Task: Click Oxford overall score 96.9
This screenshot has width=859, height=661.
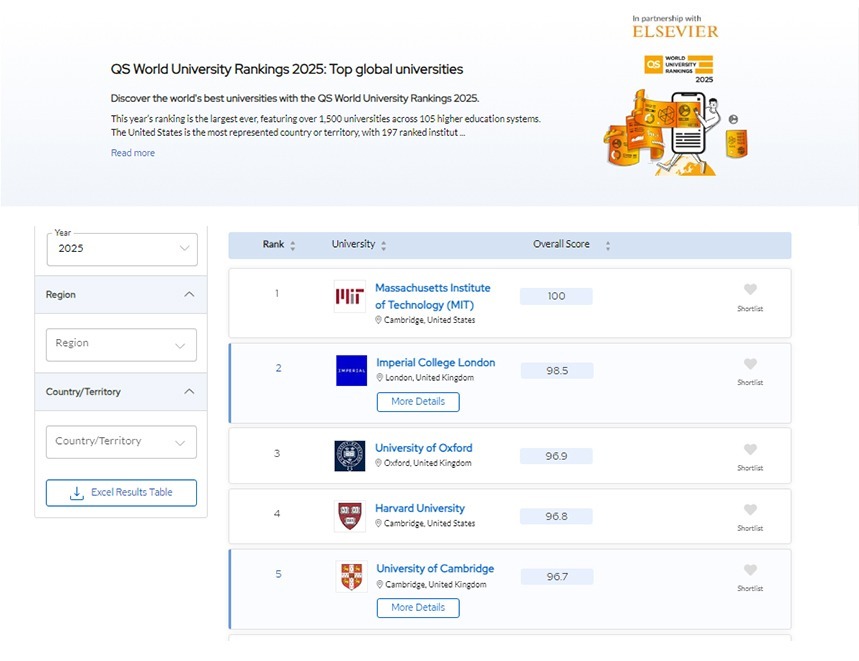Action: [x=556, y=456]
